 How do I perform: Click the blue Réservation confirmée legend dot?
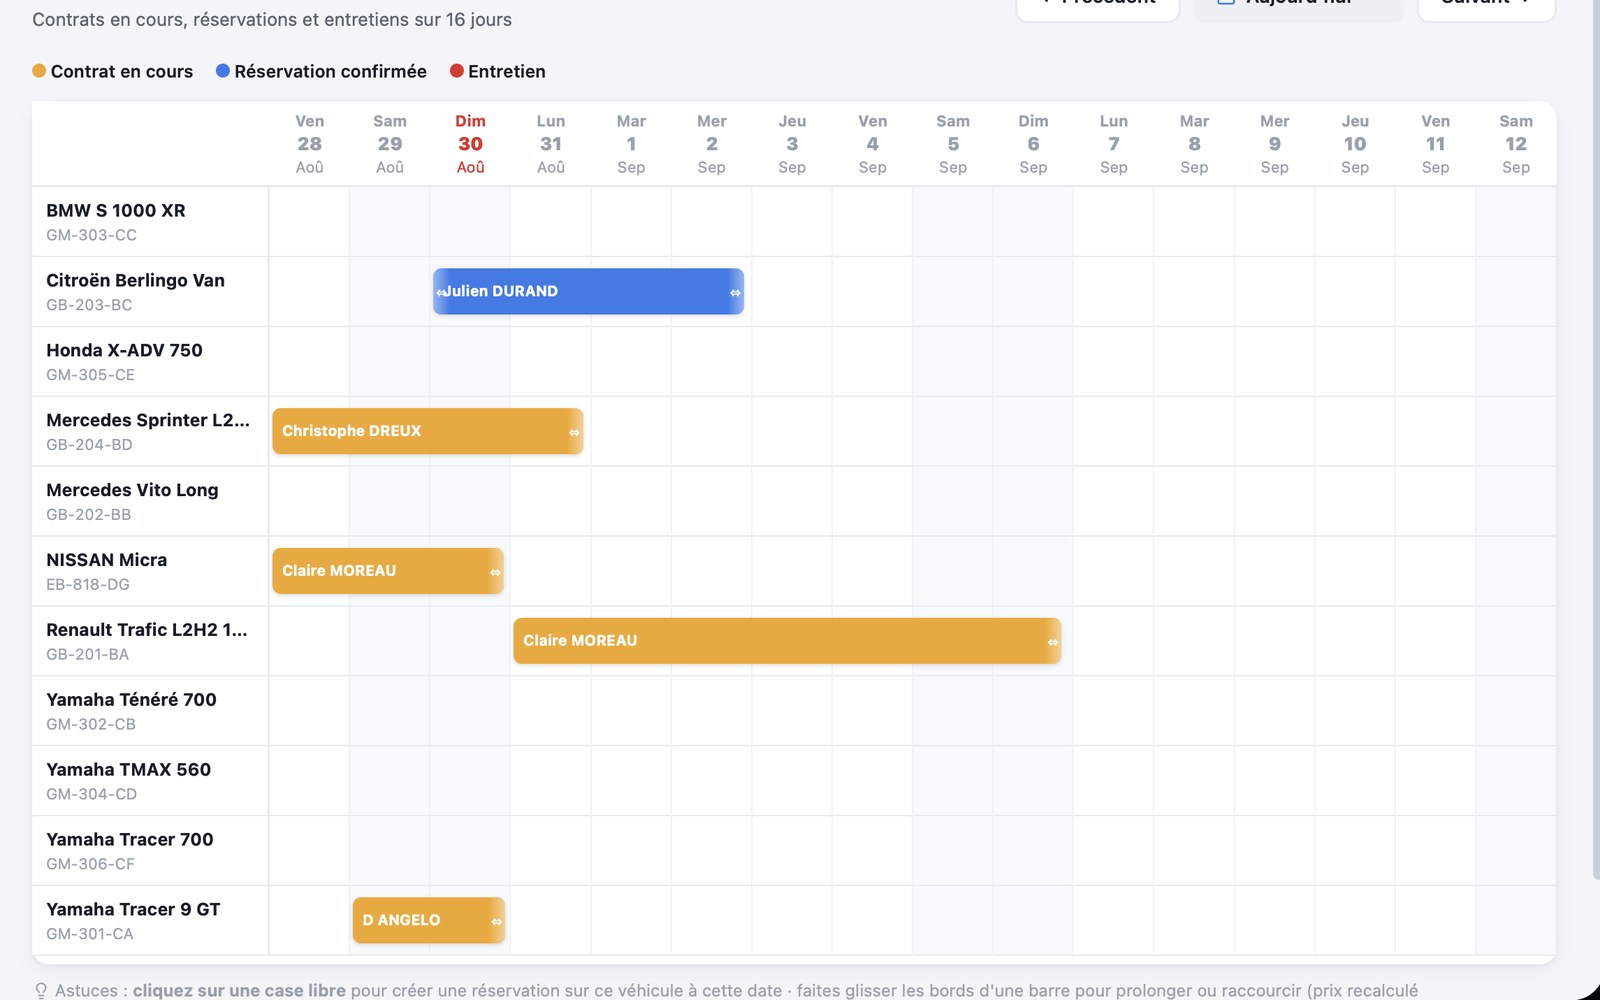point(223,71)
